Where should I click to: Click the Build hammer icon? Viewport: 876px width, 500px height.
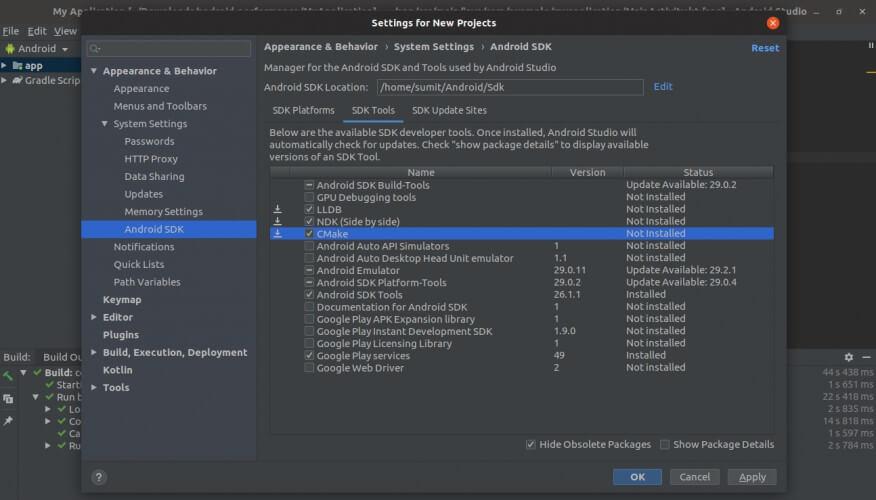point(8,377)
